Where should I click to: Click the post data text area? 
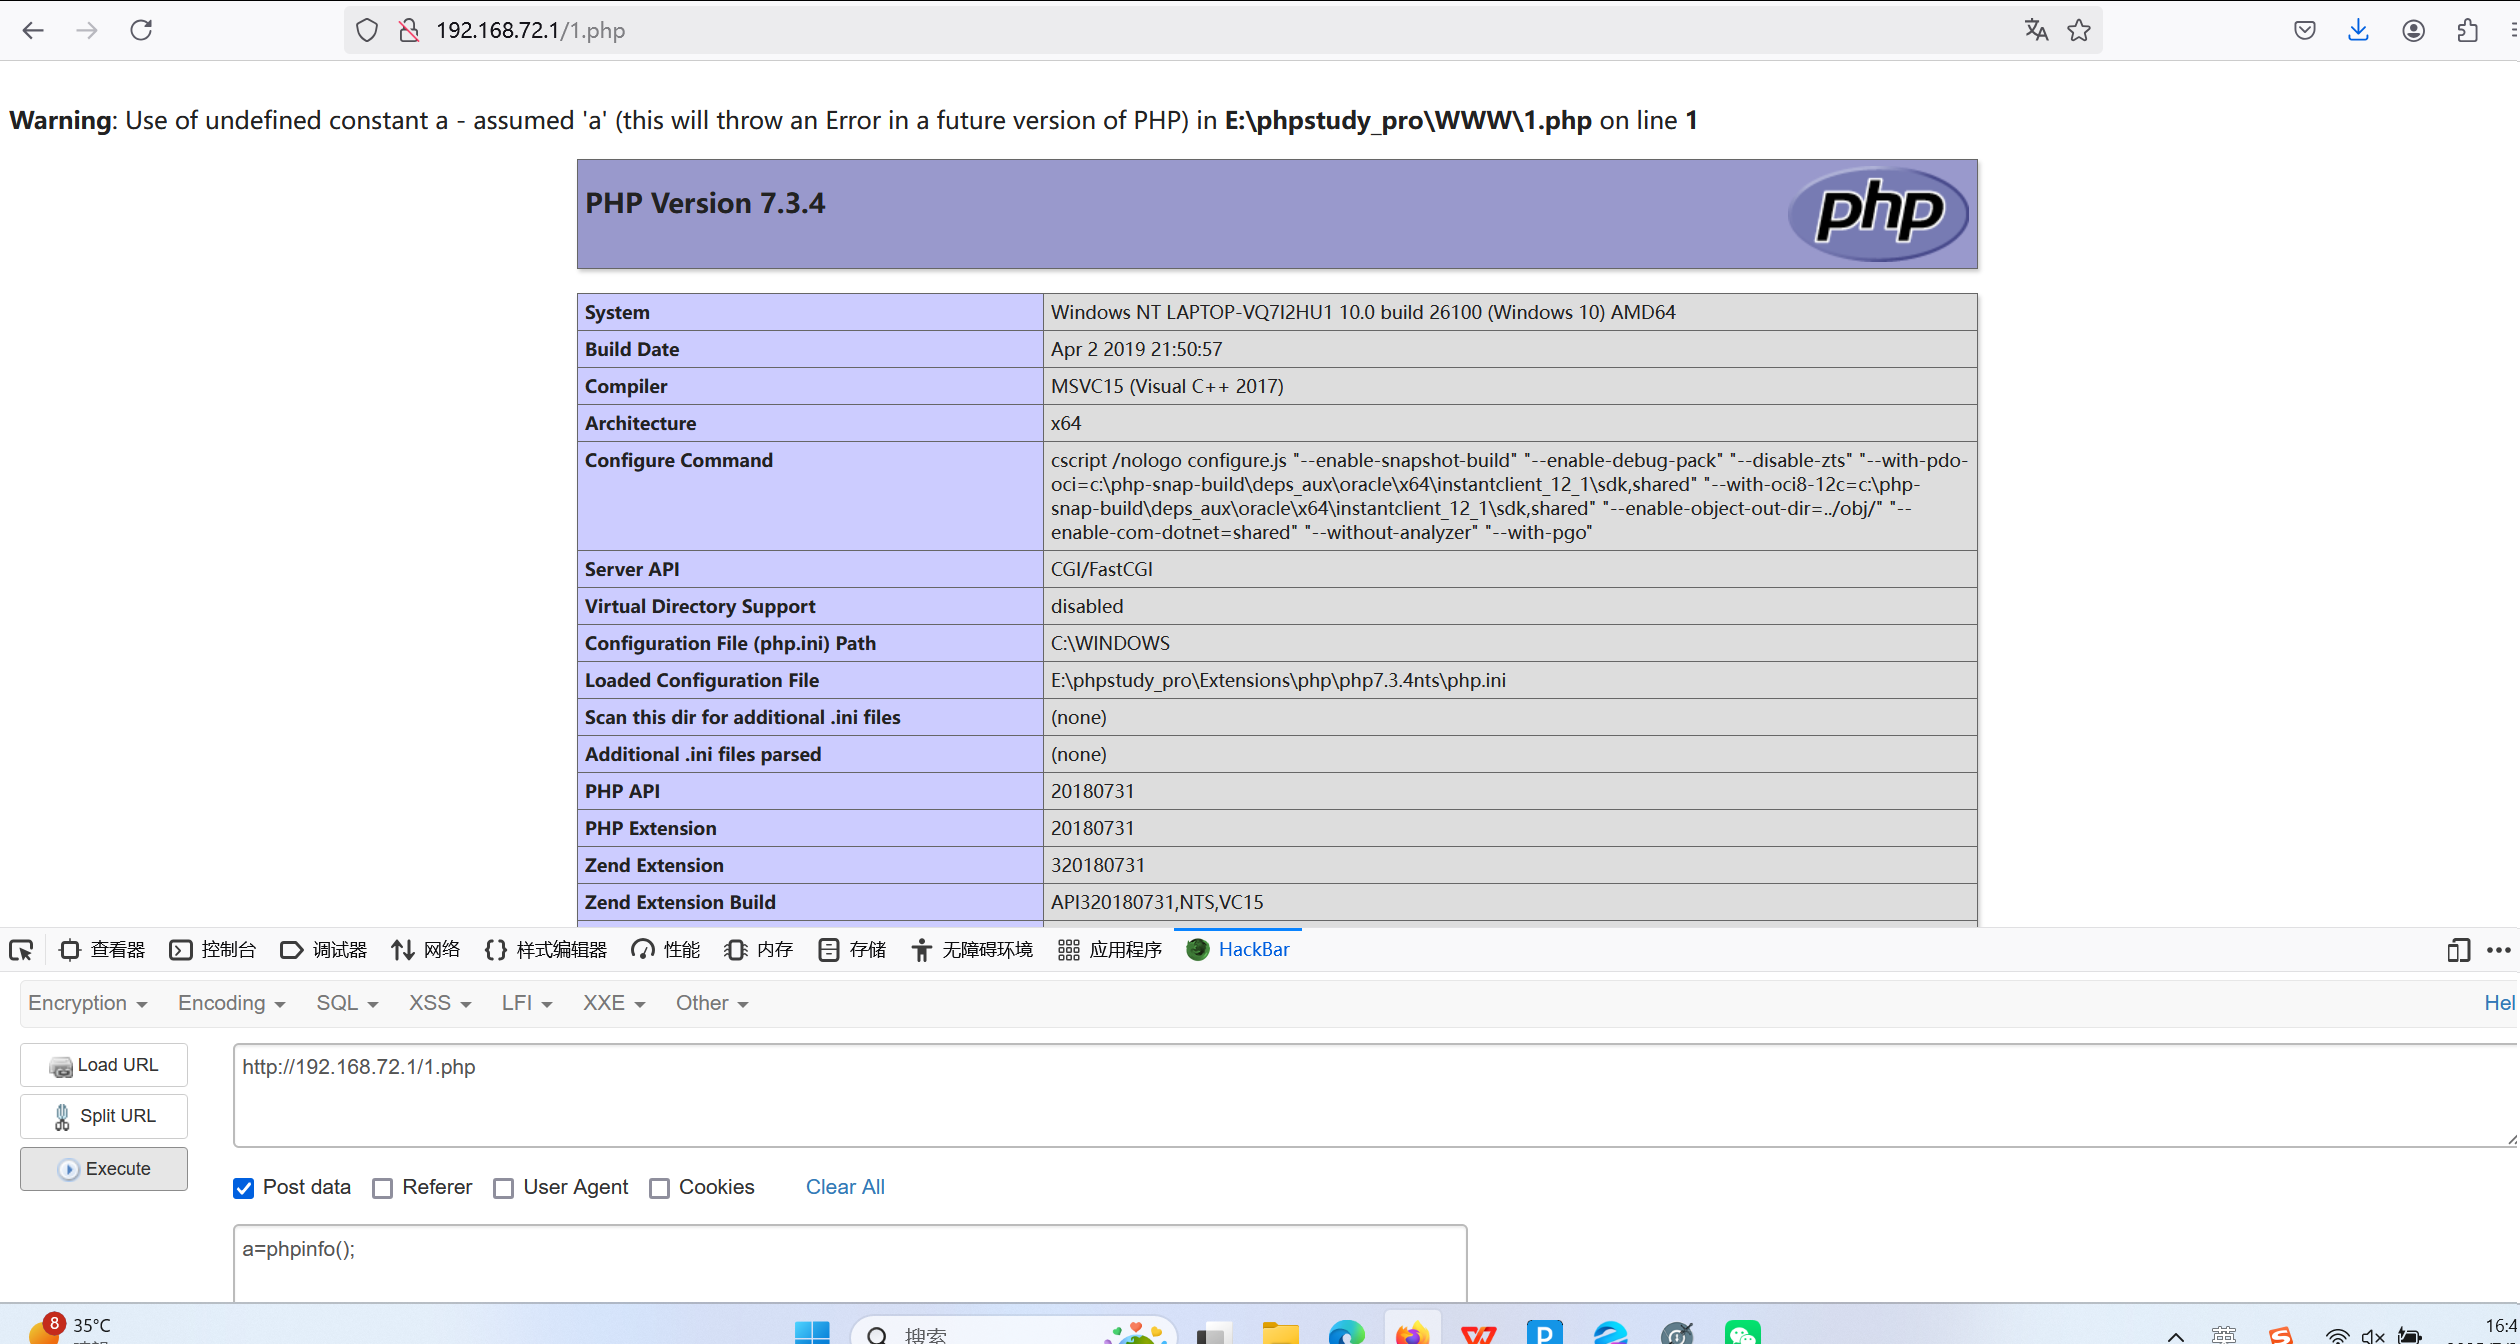(x=850, y=1263)
